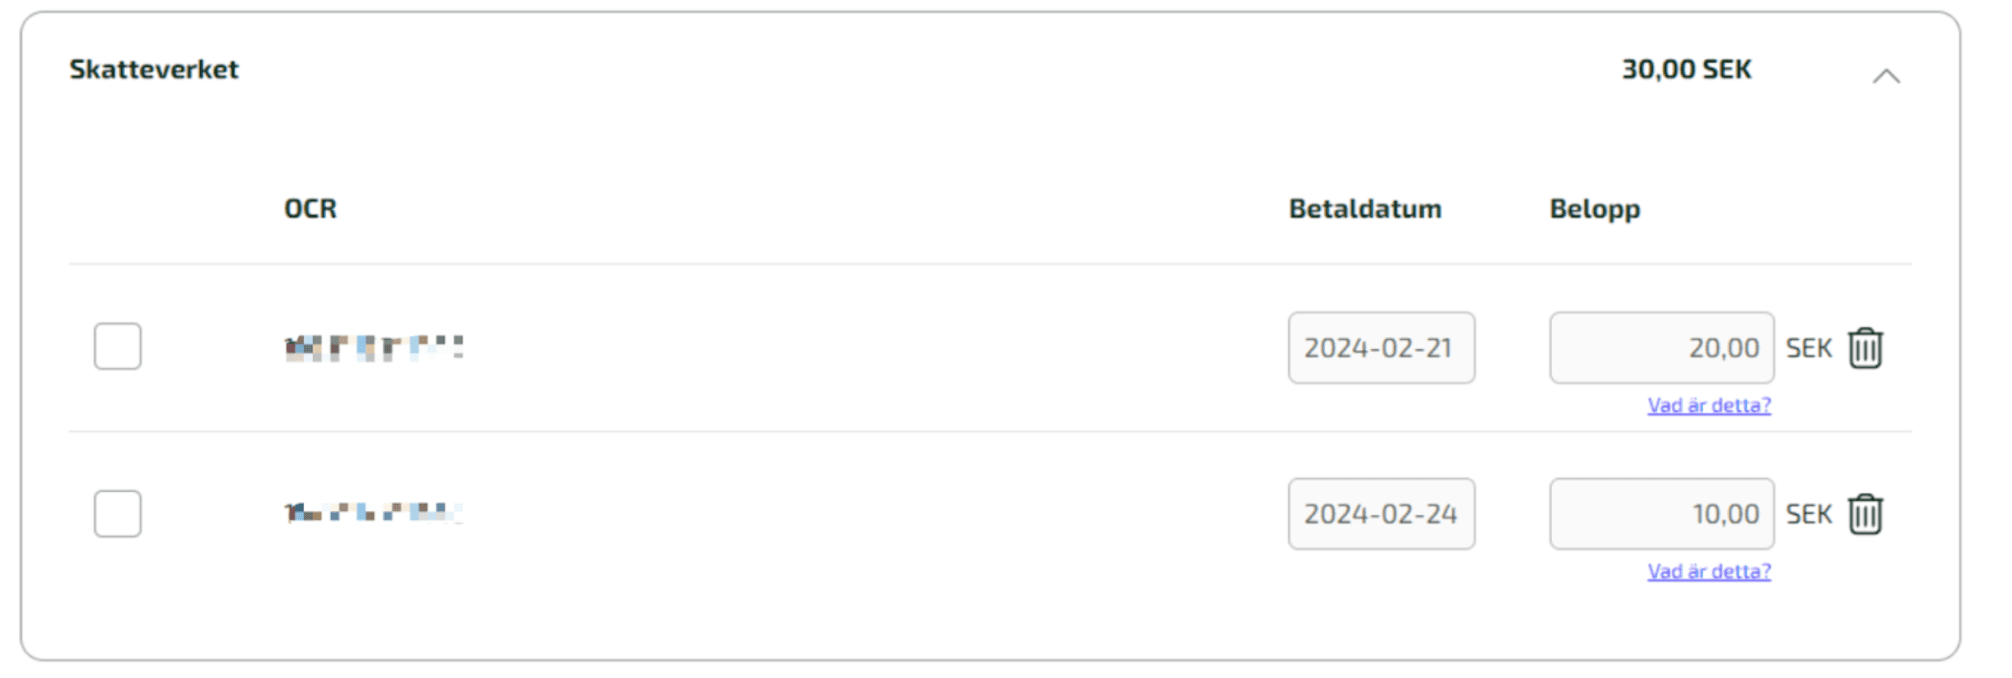Open 'Vad är detta?' link under 10,00
The image size is (2012, 678).
pyautogui.click(x=1709, y=571)
